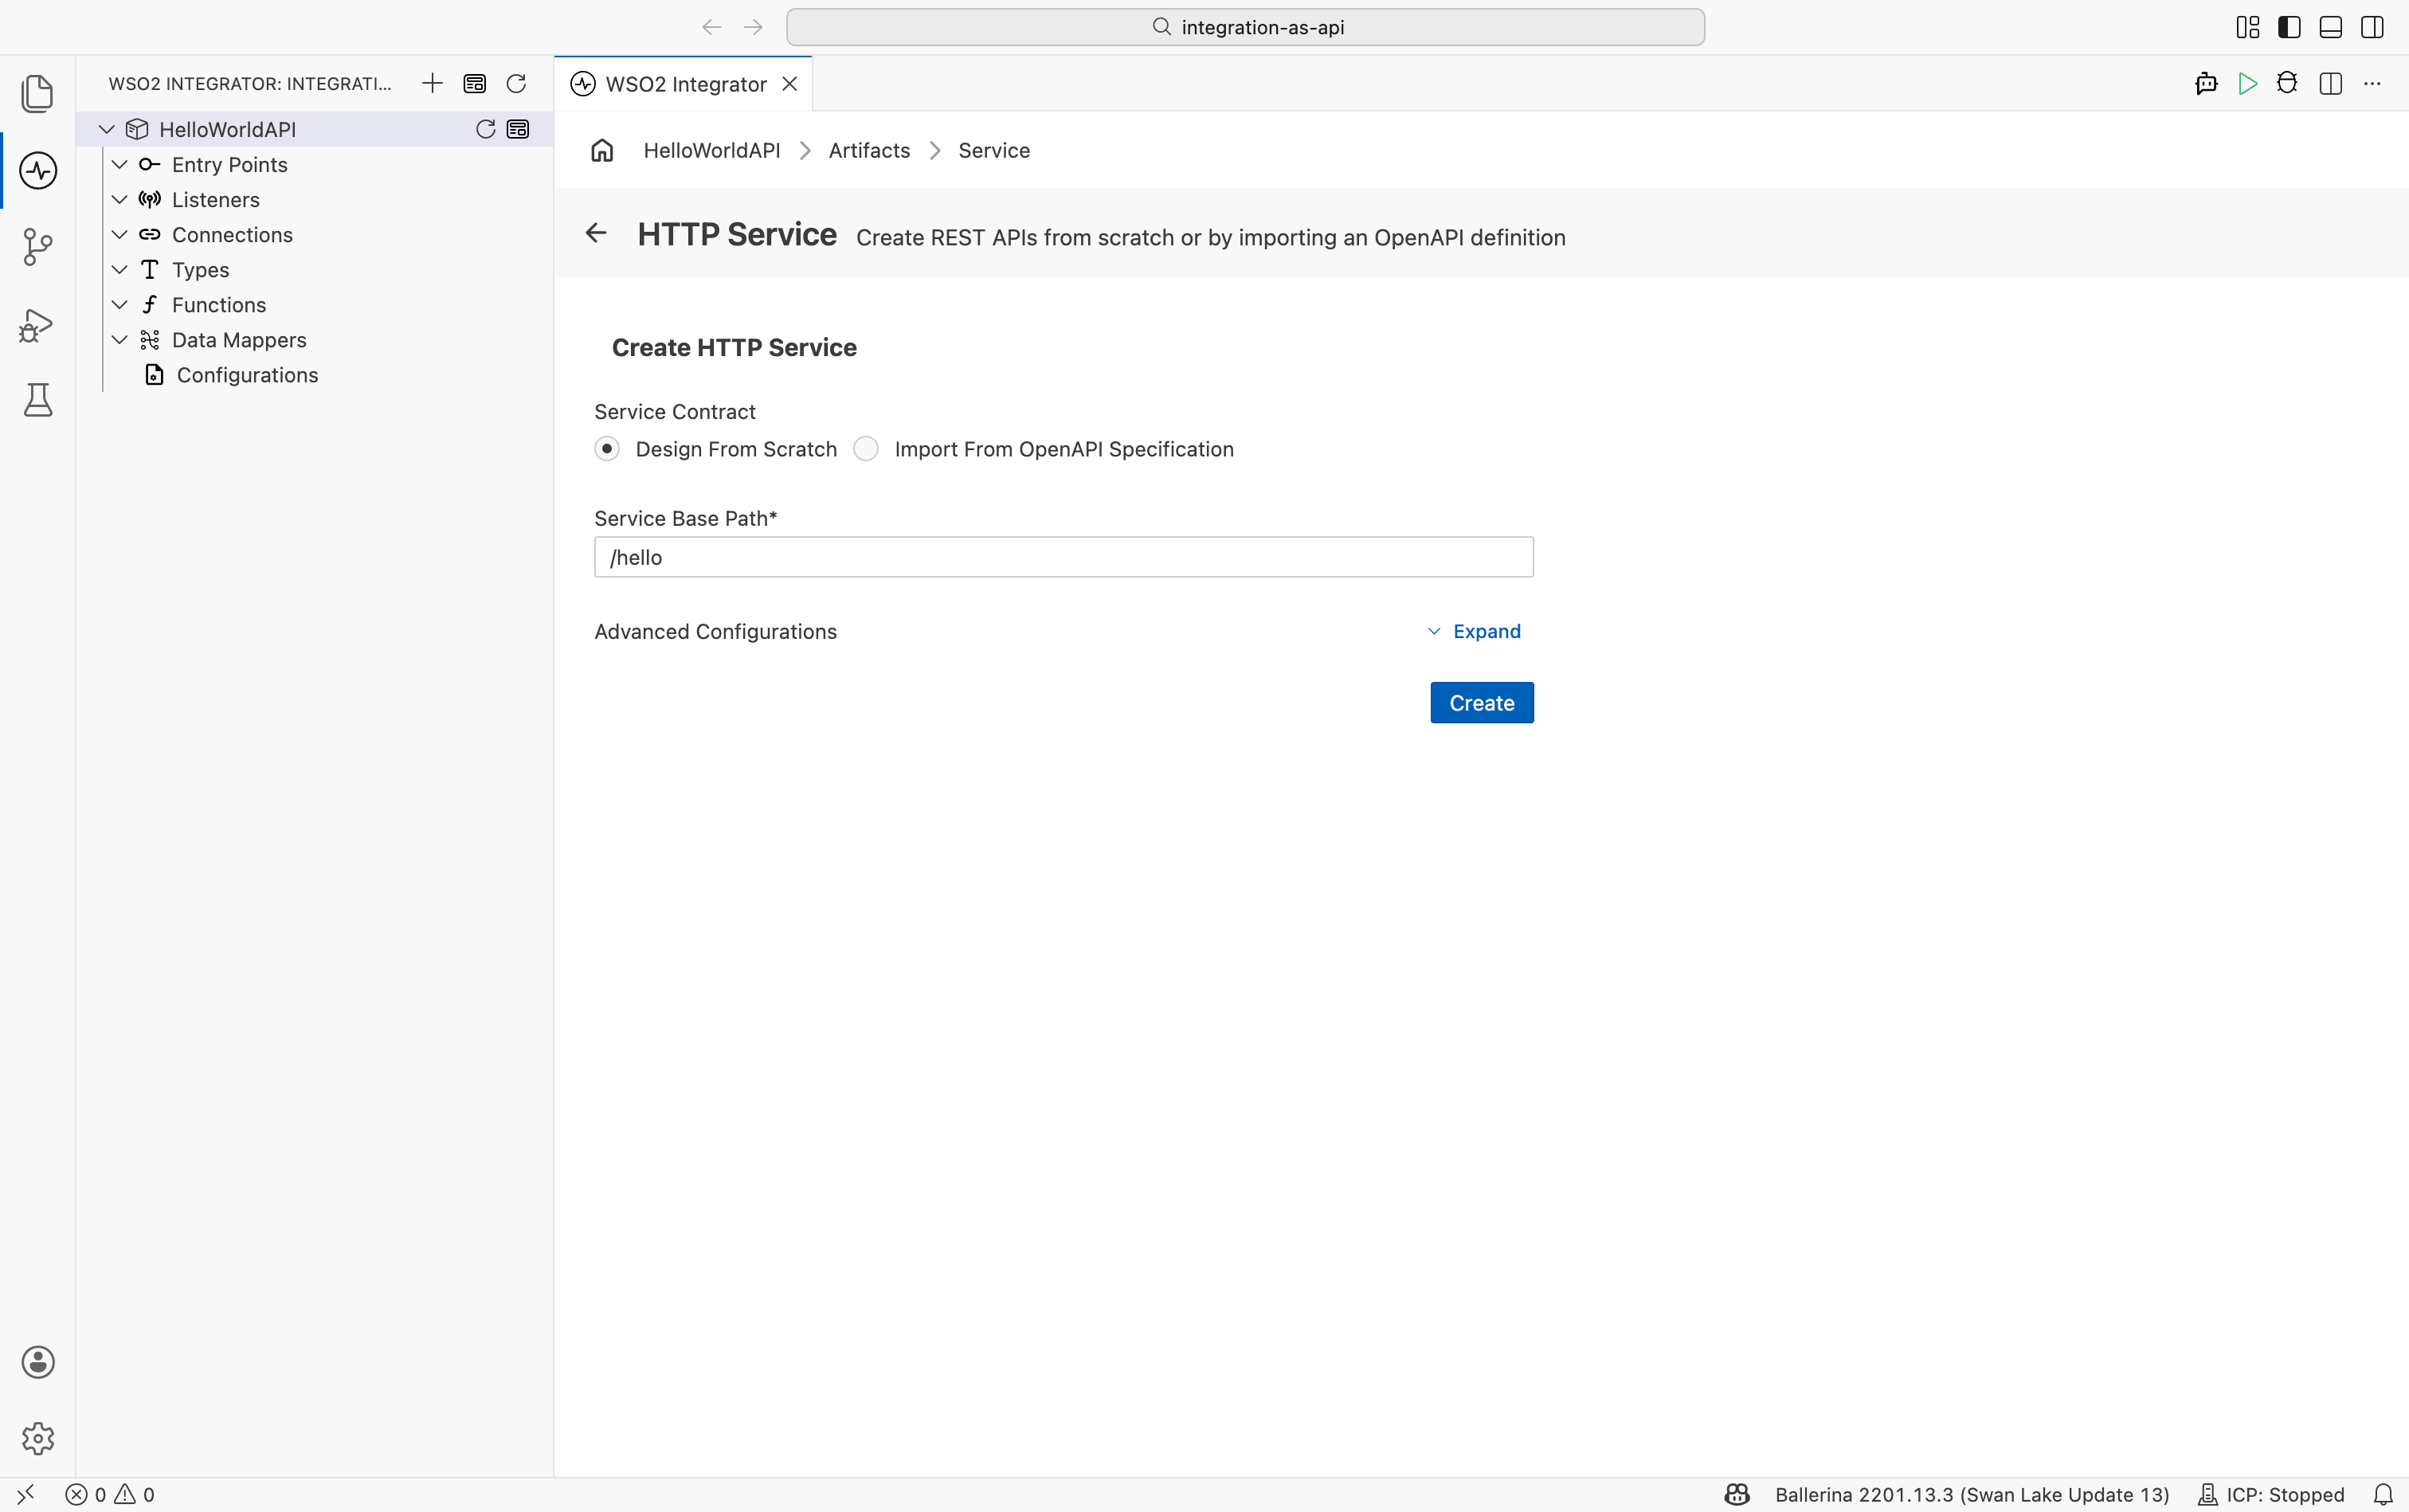Viewport: 2409px width, 1512px height.
Task: Open the Accounts menu icon
Action: click(x=38, y=1362)
